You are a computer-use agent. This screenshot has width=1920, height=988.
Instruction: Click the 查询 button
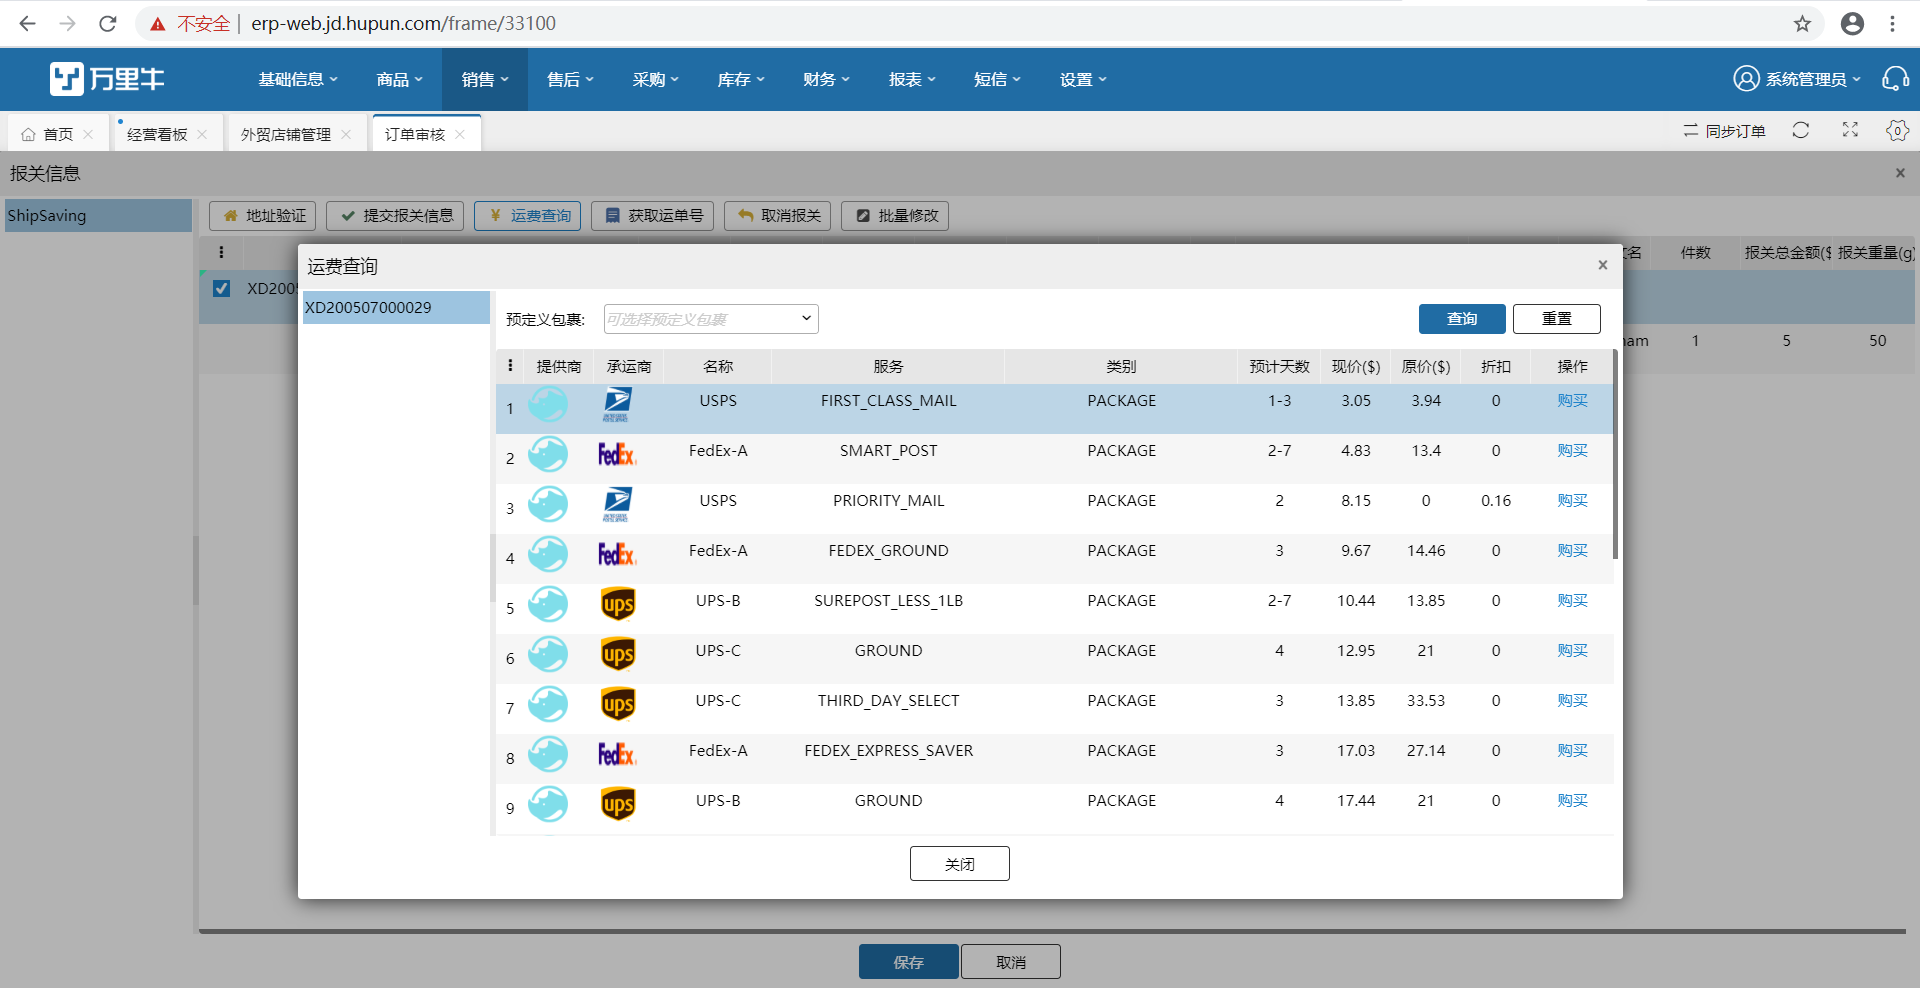coord(1462,318)
